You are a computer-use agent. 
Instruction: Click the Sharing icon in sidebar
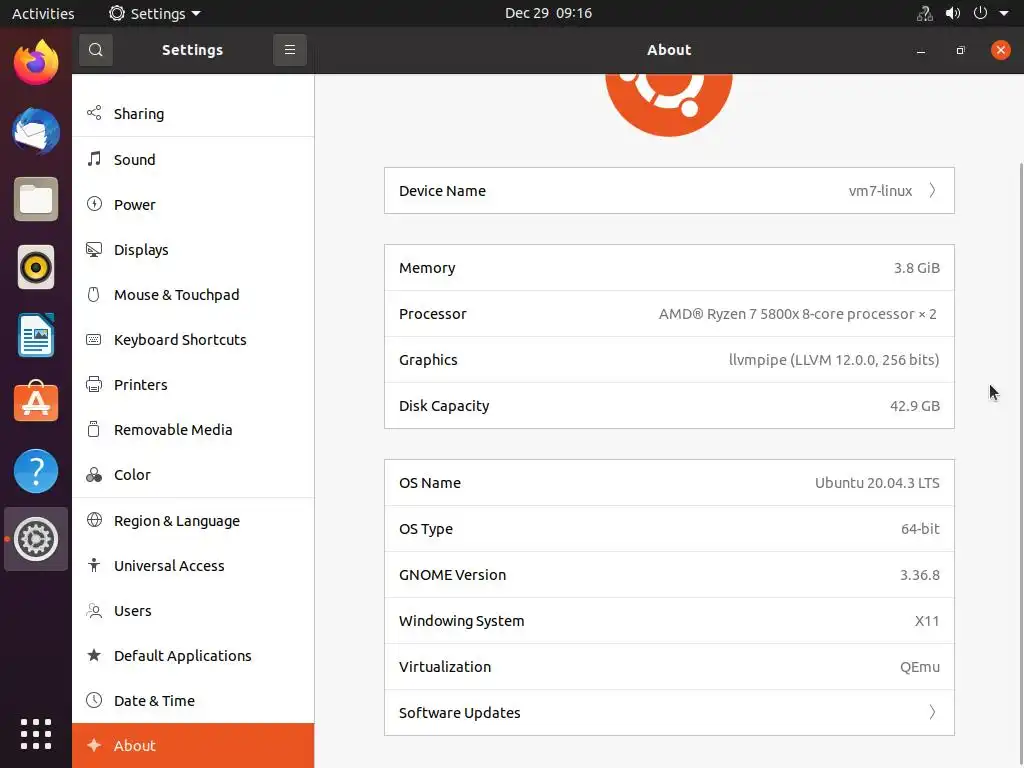(x=94, y=113)
